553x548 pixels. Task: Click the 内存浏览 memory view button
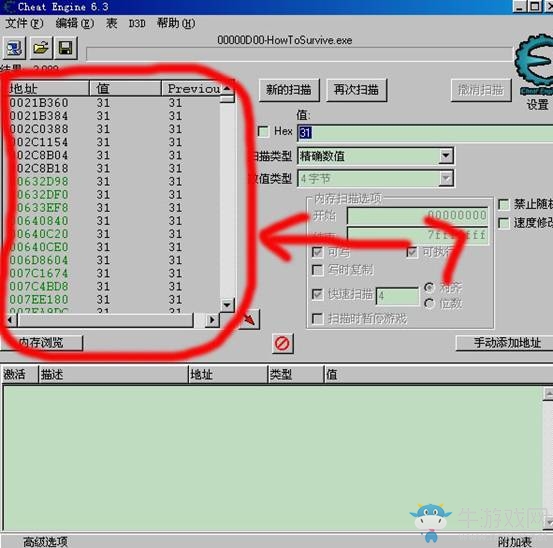point(41,342)
